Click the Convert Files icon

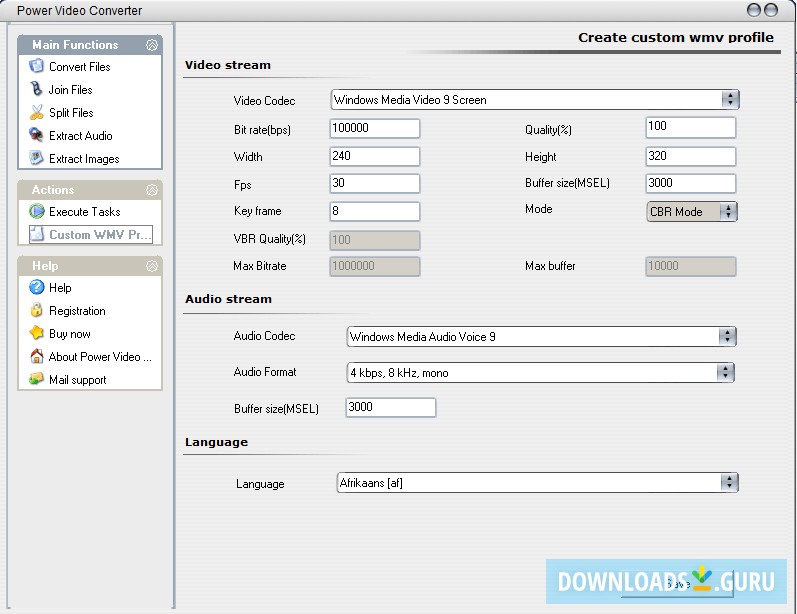click(37, 66)
